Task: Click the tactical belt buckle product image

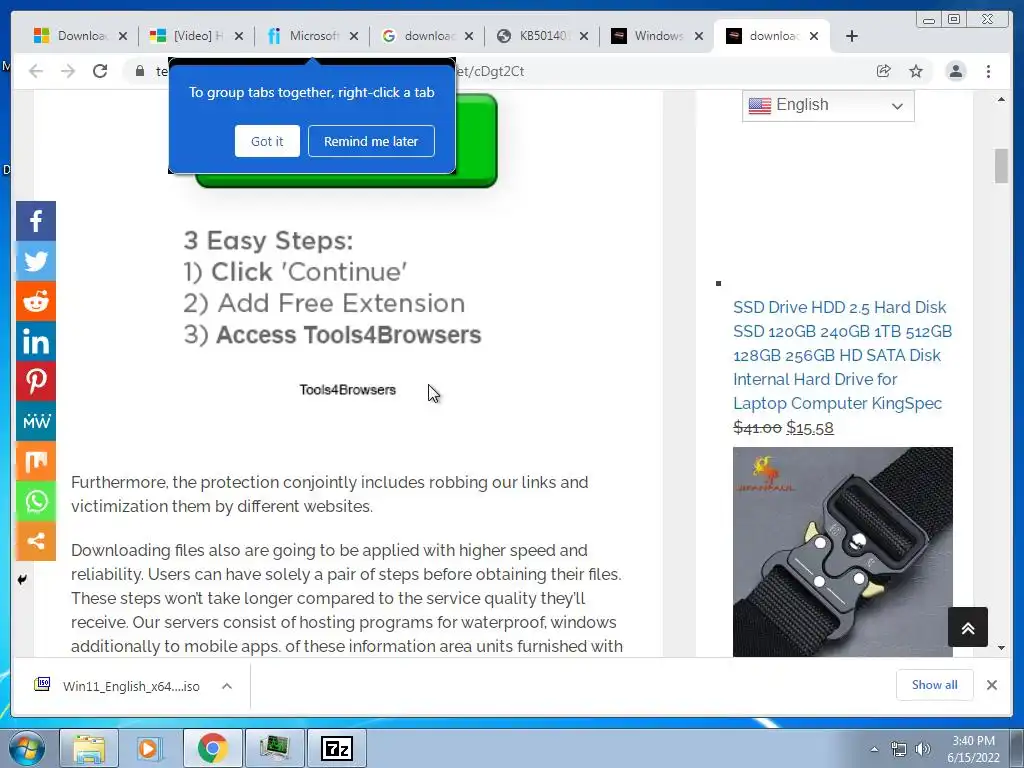Action: point(842,552)
